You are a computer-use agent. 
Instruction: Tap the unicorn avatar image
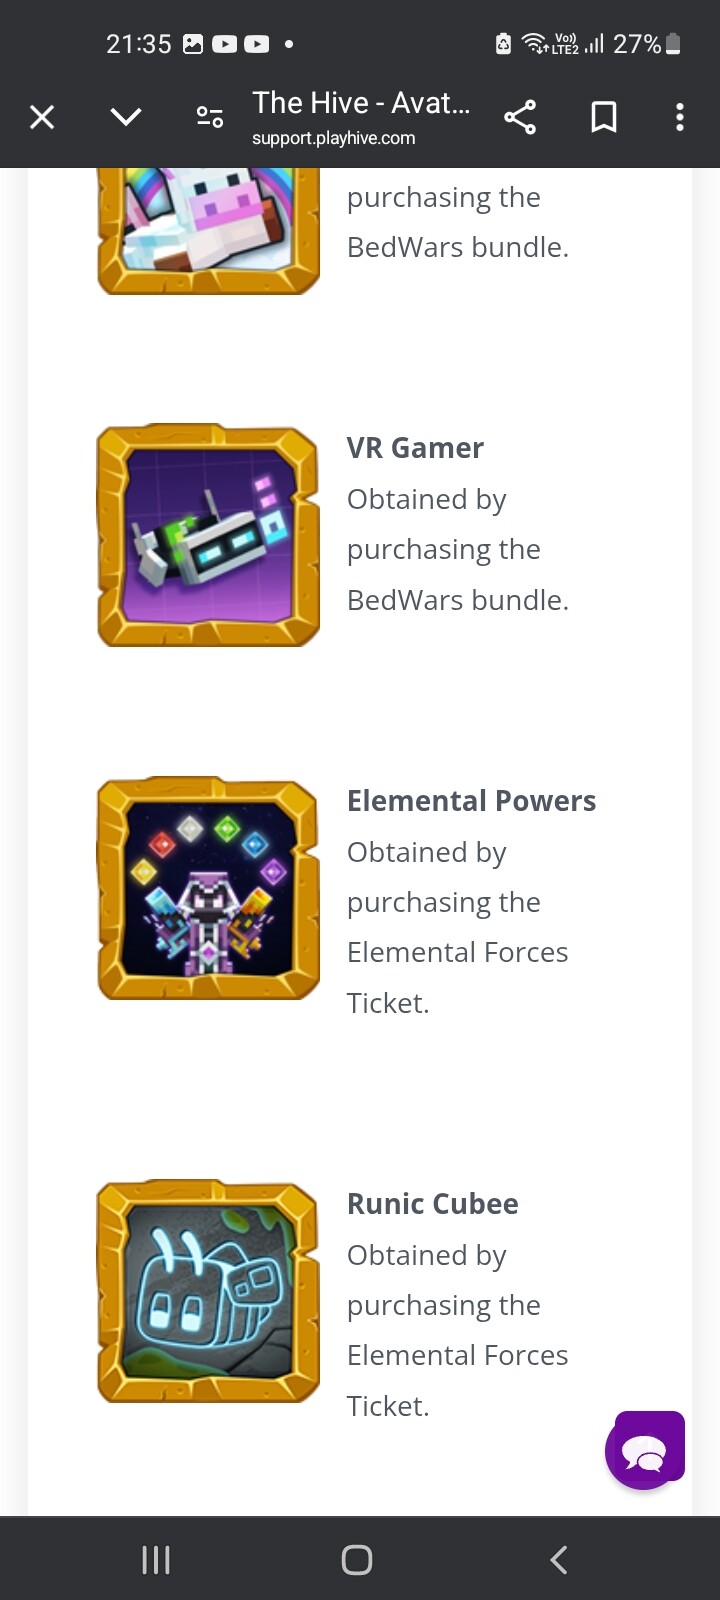click(208, 232)
